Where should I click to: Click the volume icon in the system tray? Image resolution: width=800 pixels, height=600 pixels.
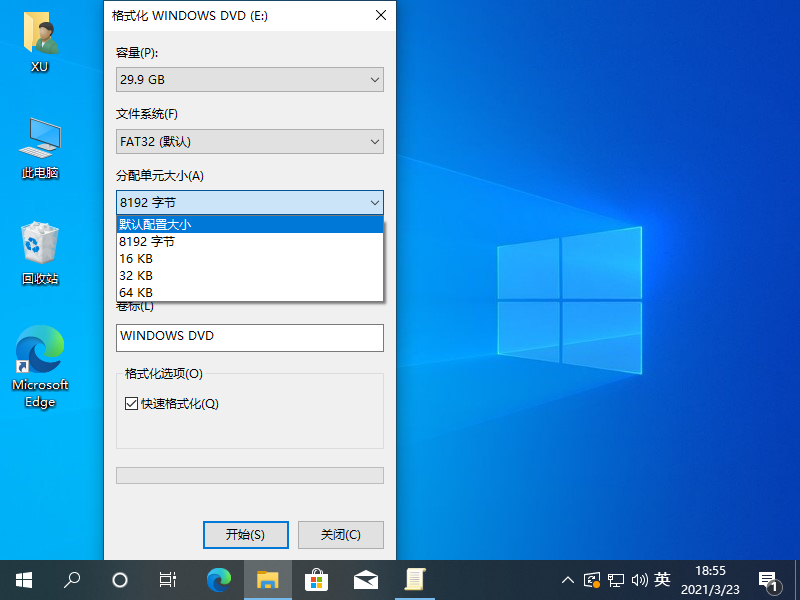(641, 579)
